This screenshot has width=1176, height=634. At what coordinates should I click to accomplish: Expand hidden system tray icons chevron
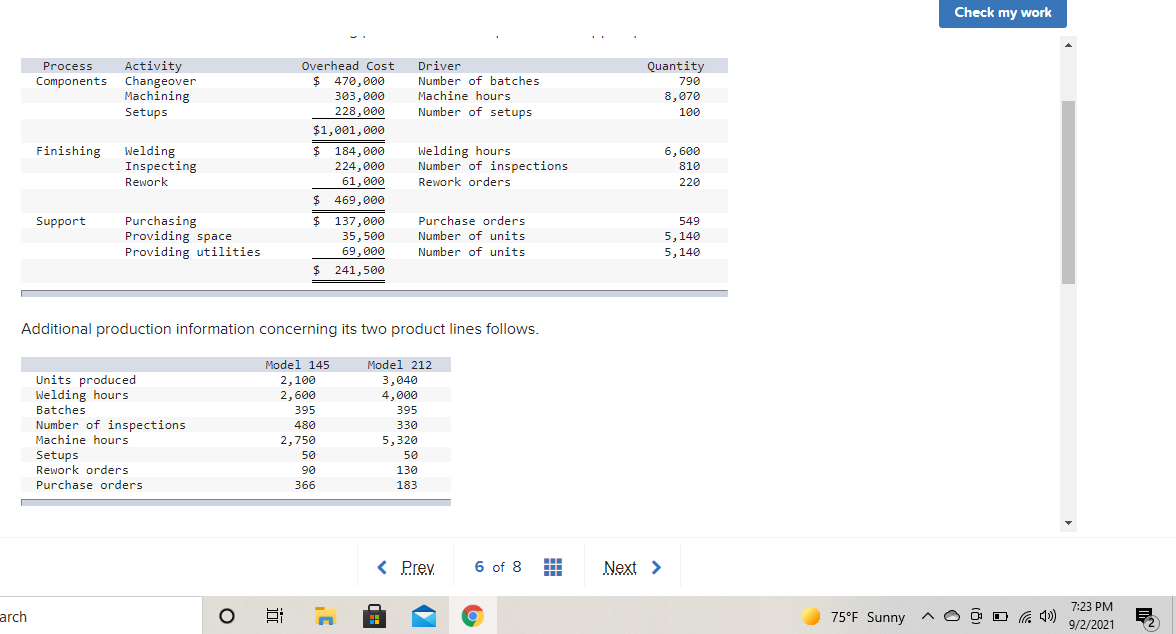click(x=928, y=617)
